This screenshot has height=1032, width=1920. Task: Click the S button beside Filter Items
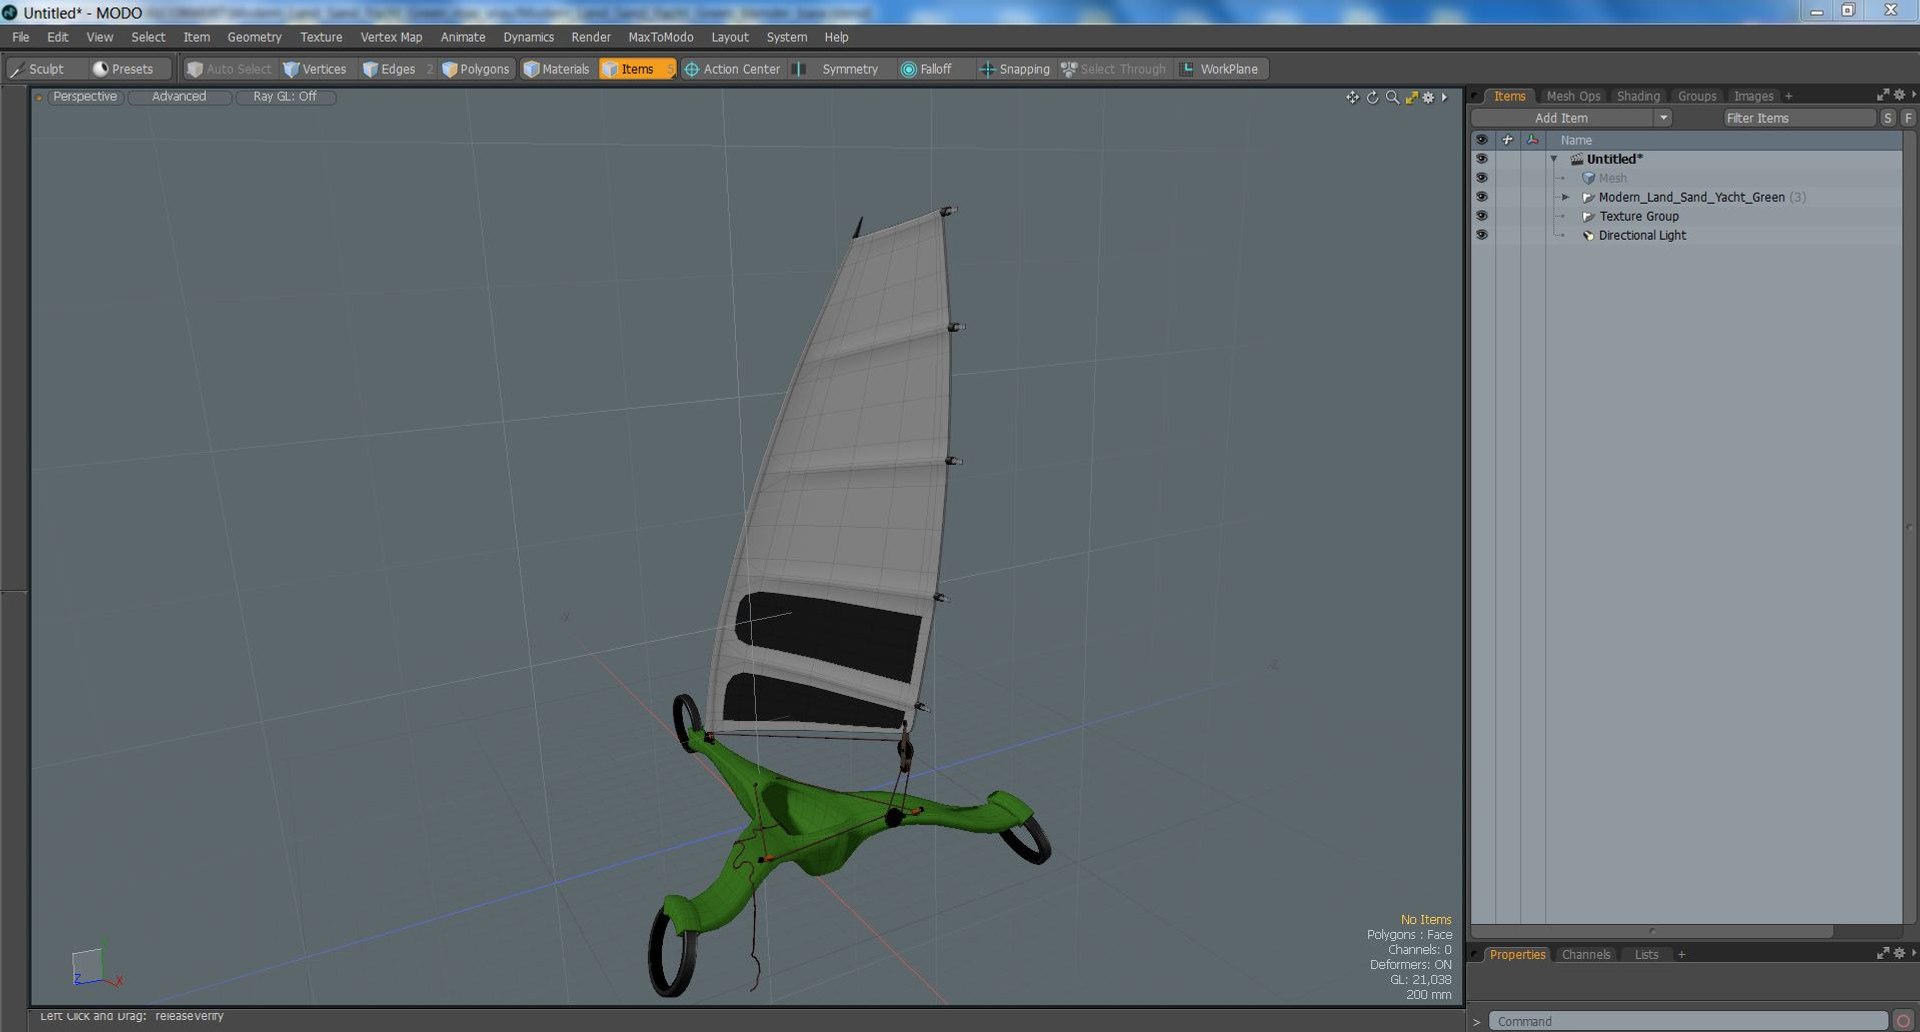1888,118
